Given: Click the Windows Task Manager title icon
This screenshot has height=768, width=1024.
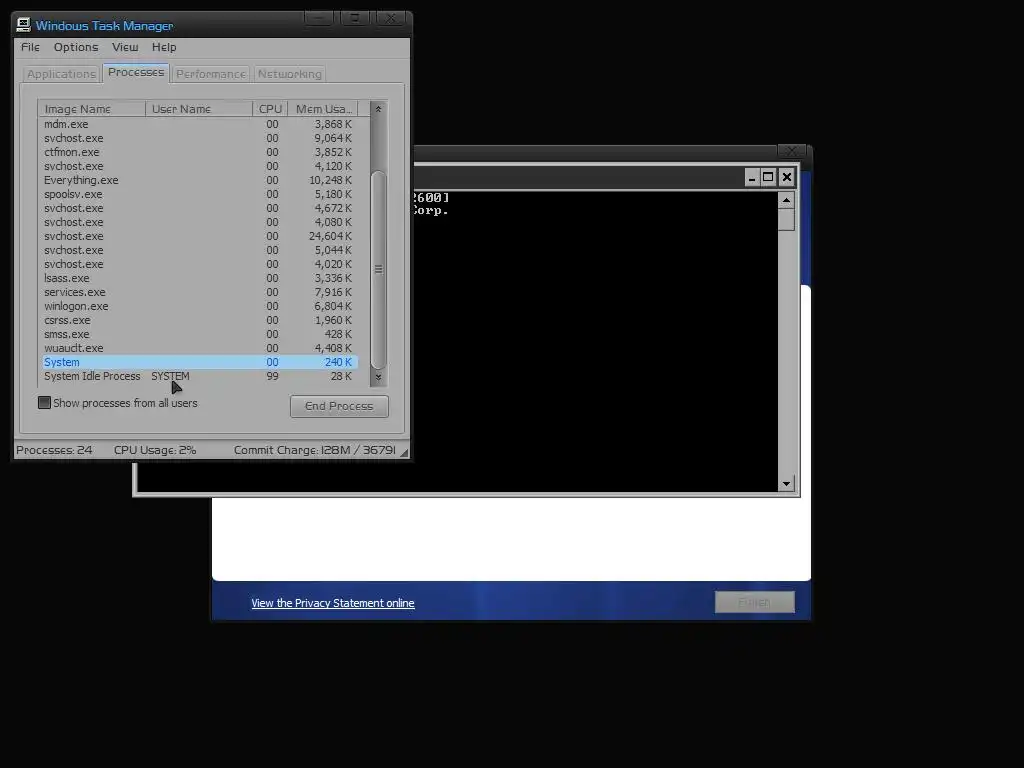Looking at the screenshot, I should click(x=24, y=25).
